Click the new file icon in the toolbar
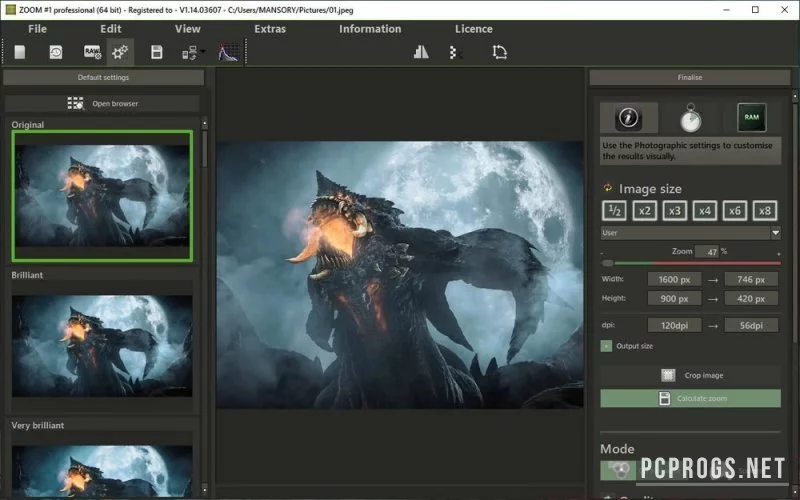 point(20,52)
